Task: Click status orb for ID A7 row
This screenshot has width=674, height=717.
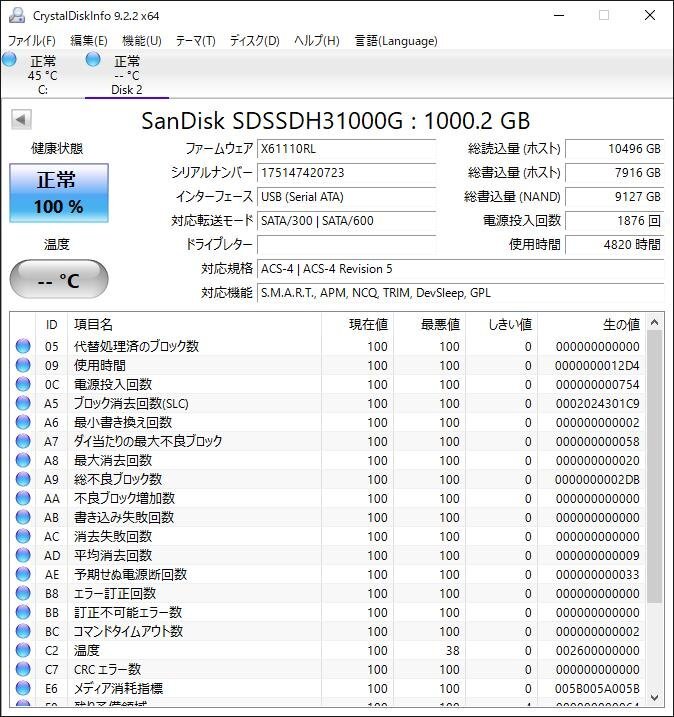Action: tap(23, 441)
